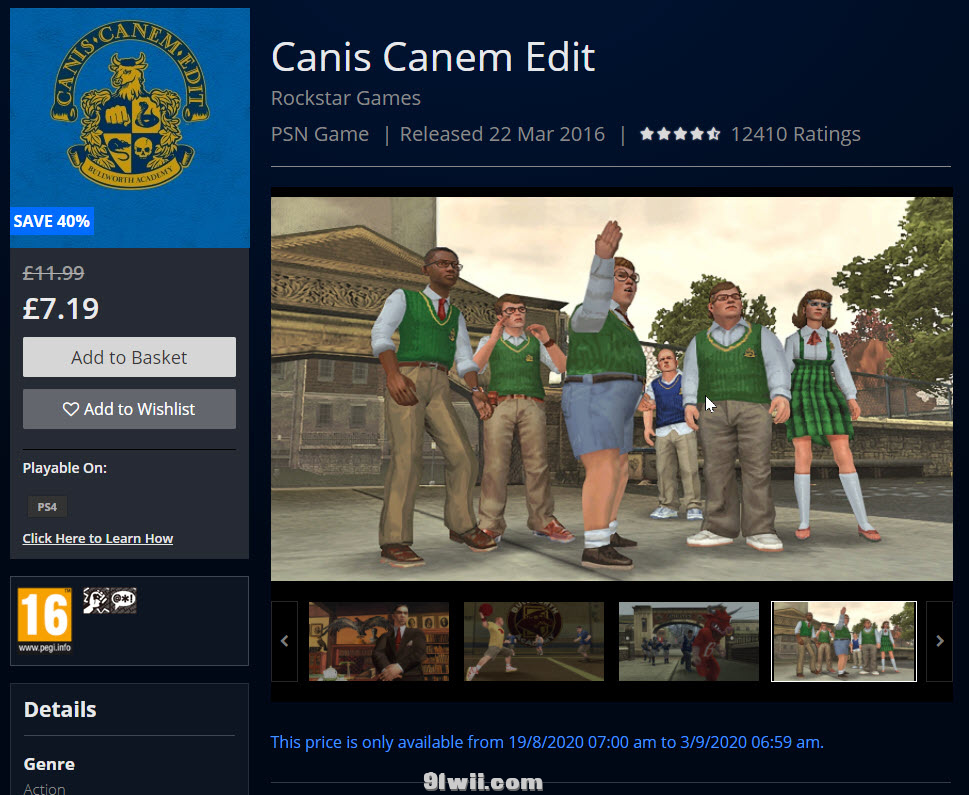Image resolution: width=969 pixels, height=795 pixels.
Task: Click the bad language content descriptor icon
Action: 124,600
